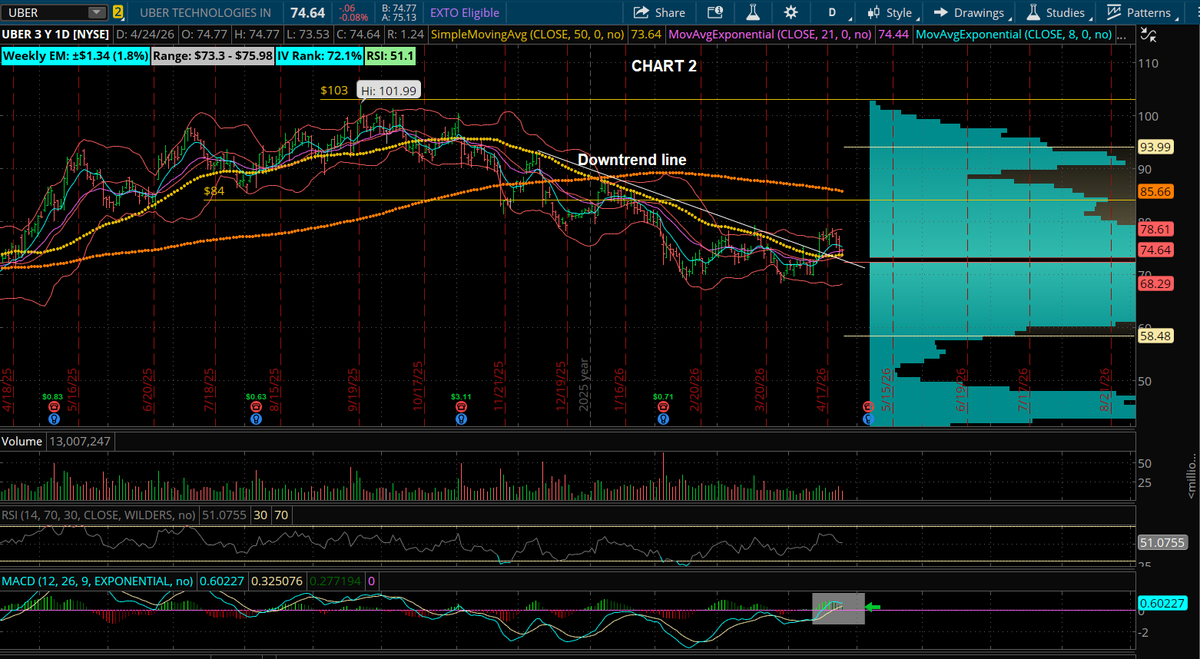
Task: Click the $103 resistance level label
Action: 334,90
